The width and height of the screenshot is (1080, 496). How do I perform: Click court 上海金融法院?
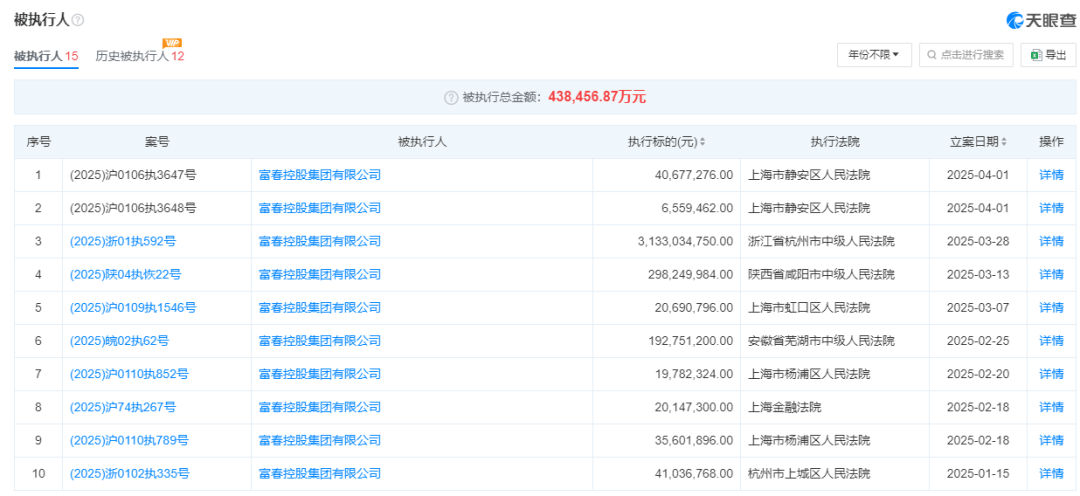(x=784, y=407)
